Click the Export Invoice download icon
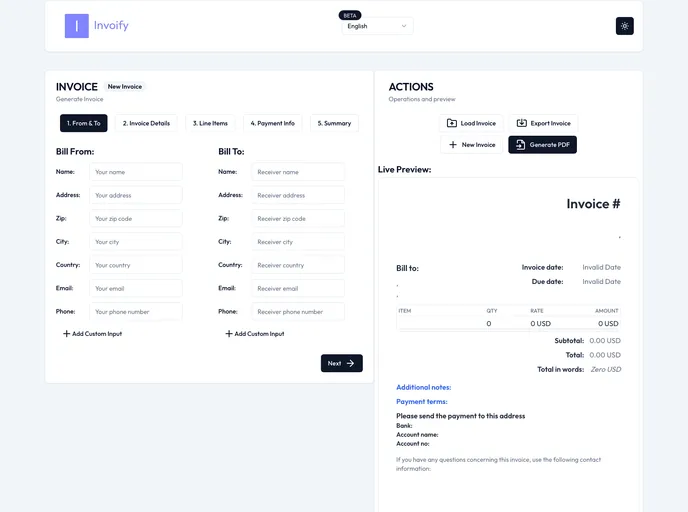 [521, 123]
